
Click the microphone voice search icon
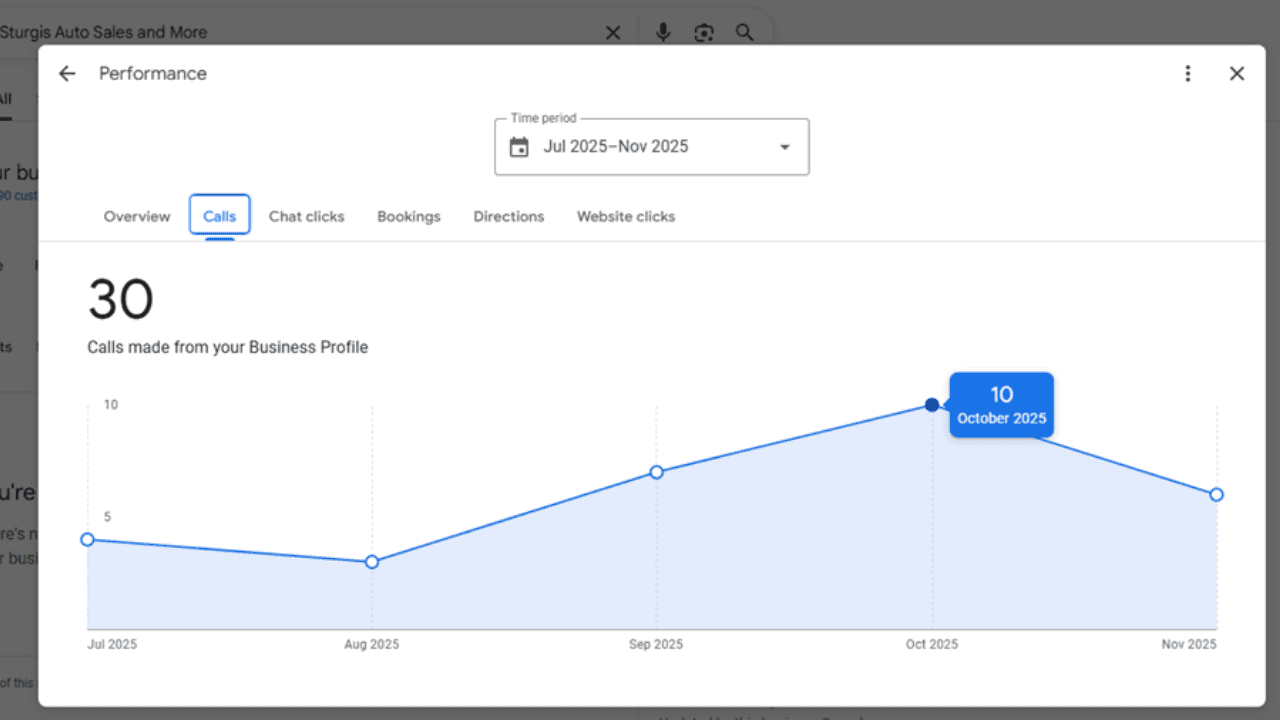coord(662,32)
